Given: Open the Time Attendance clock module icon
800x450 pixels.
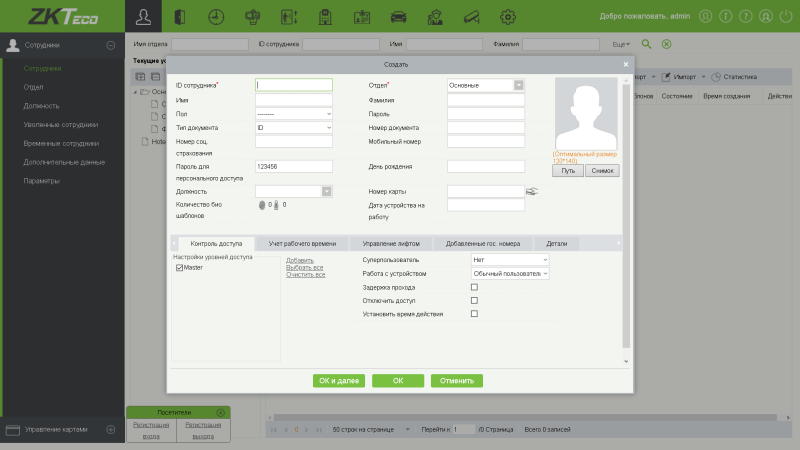Looking at the screenshot, I should click(216, 16).
